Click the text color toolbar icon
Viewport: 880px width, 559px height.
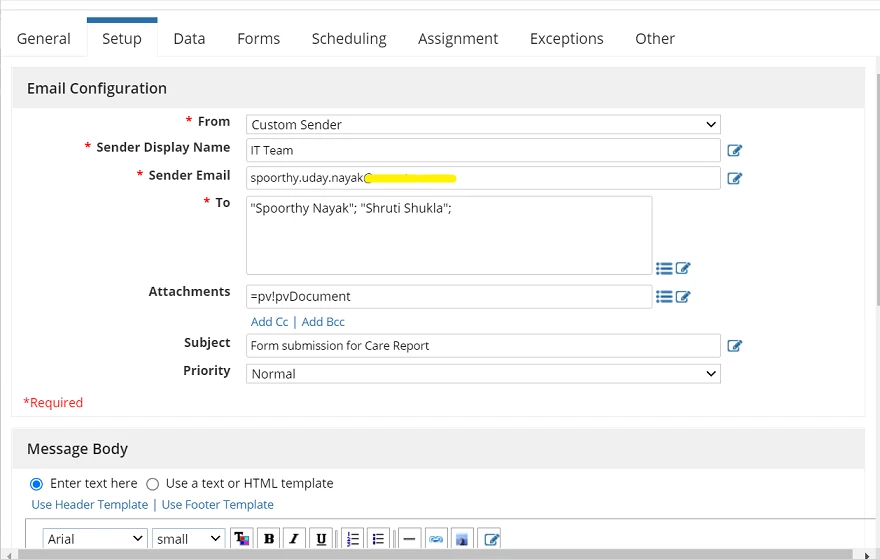click(x=241, y=539)
